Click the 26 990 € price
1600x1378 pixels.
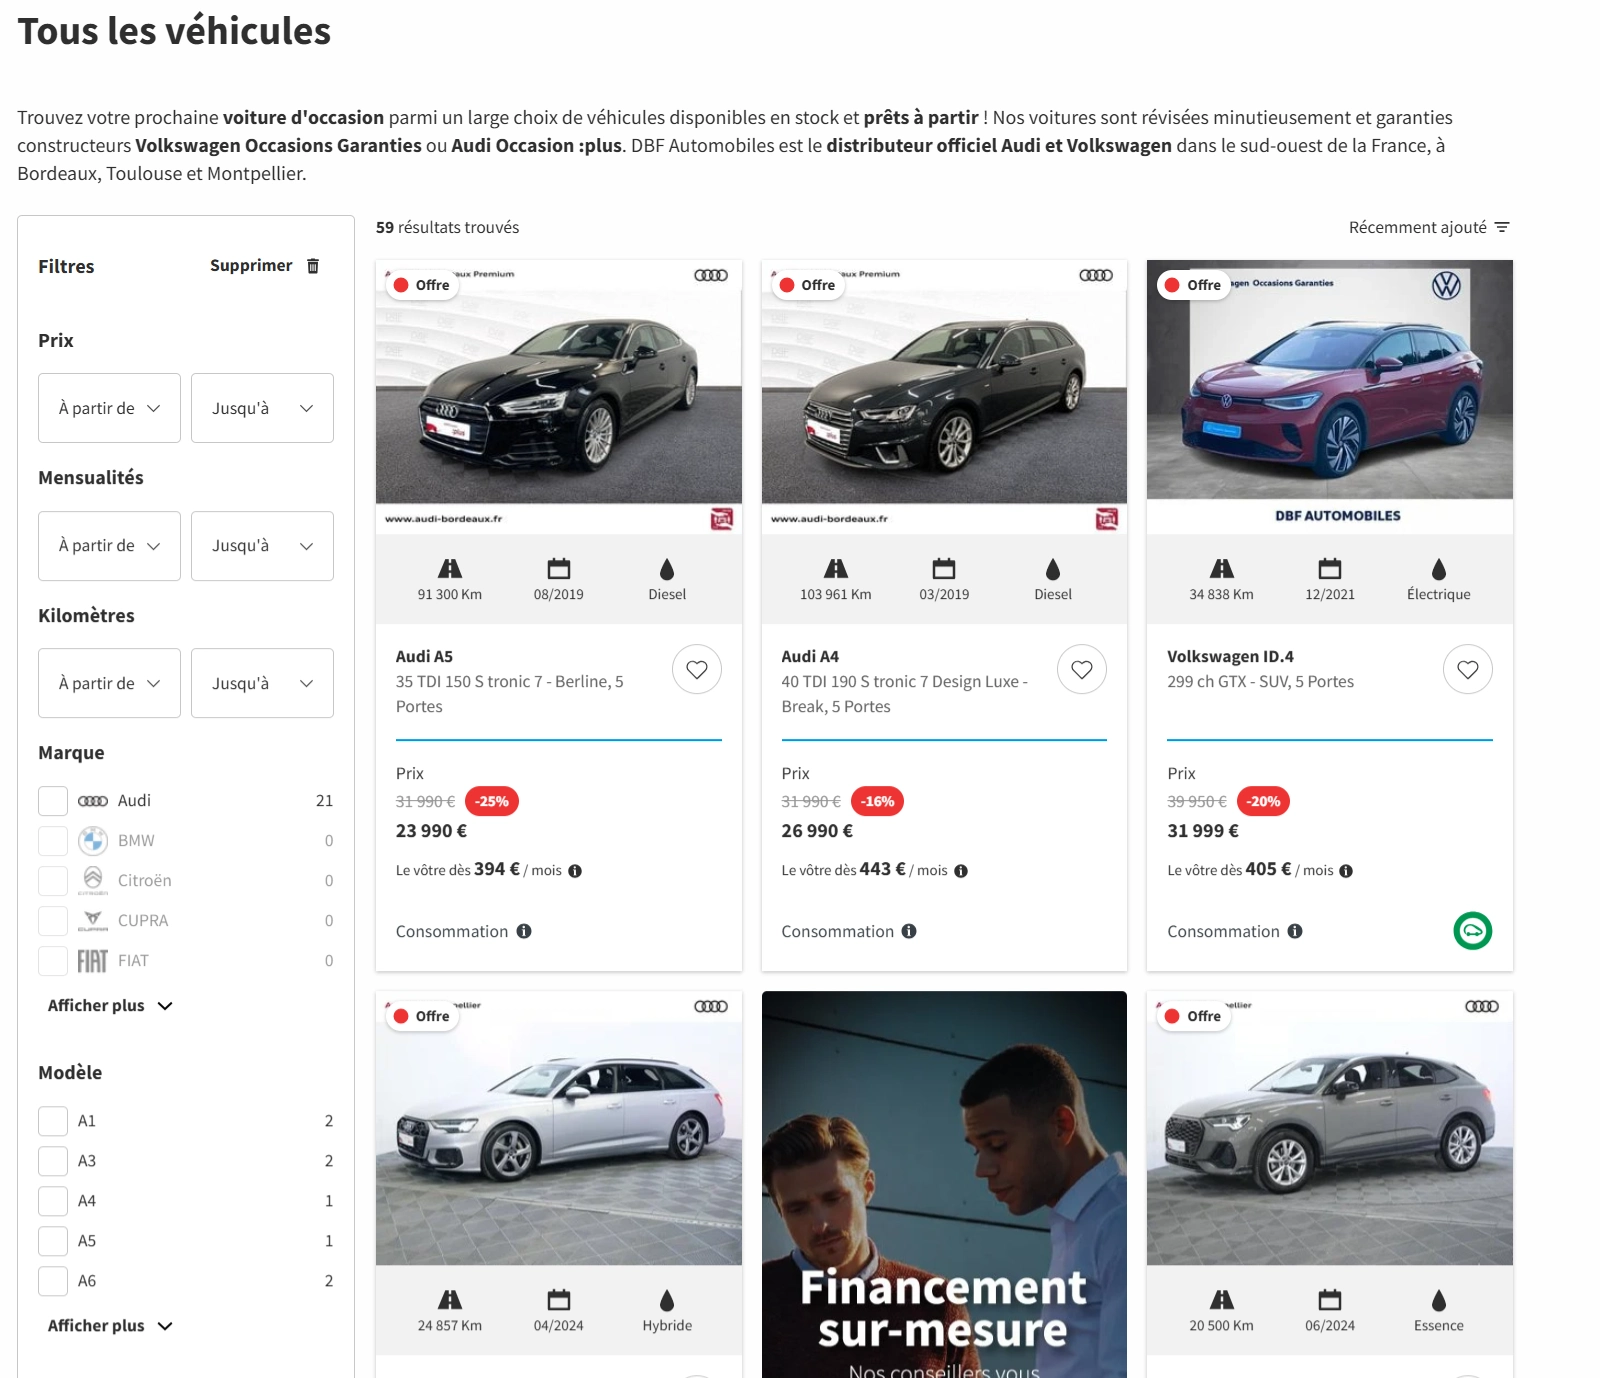(817, 831)
